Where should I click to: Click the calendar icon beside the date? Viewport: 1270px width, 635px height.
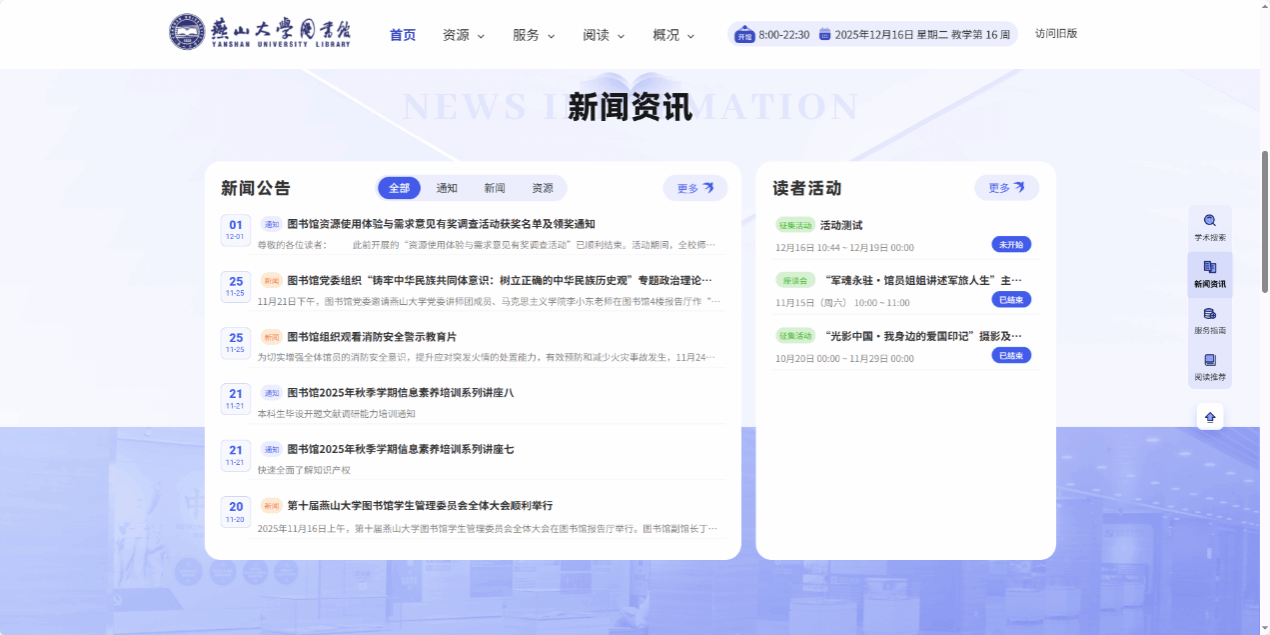pos(825,34)
